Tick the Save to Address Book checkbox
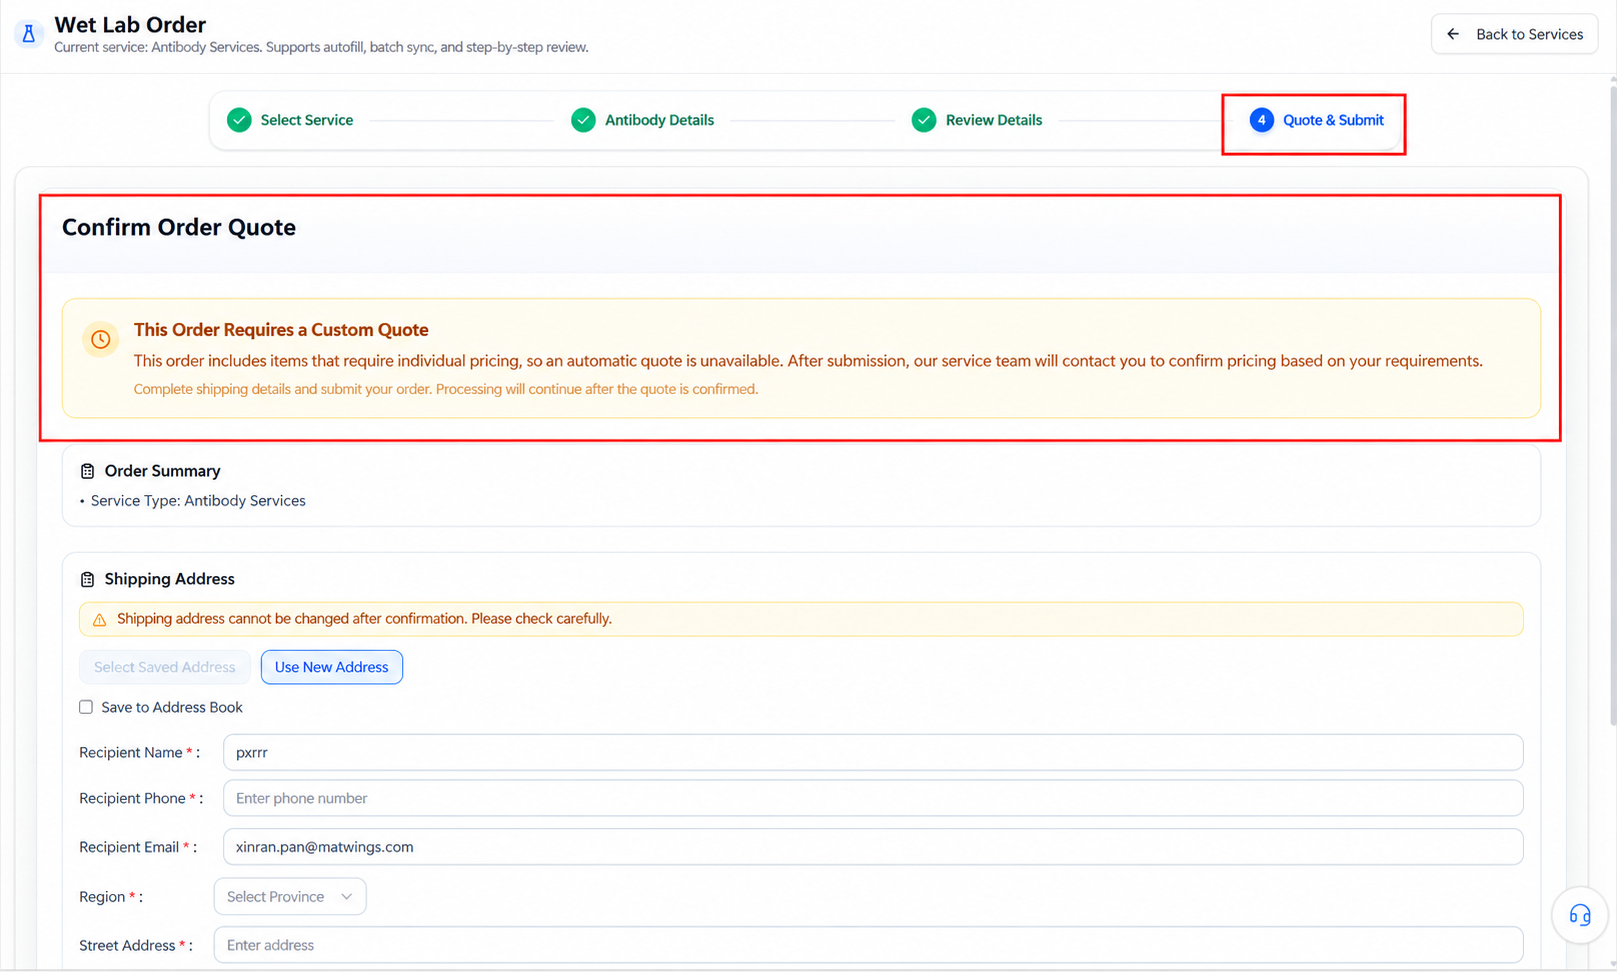 pos(86,707)
